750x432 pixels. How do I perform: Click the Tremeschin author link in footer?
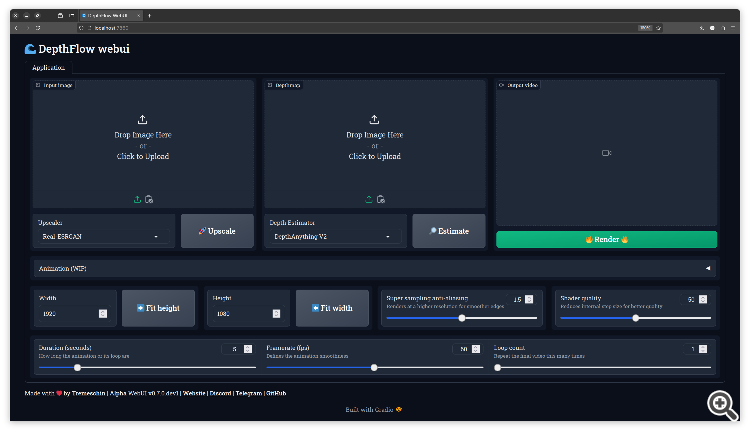coord(88,393)
